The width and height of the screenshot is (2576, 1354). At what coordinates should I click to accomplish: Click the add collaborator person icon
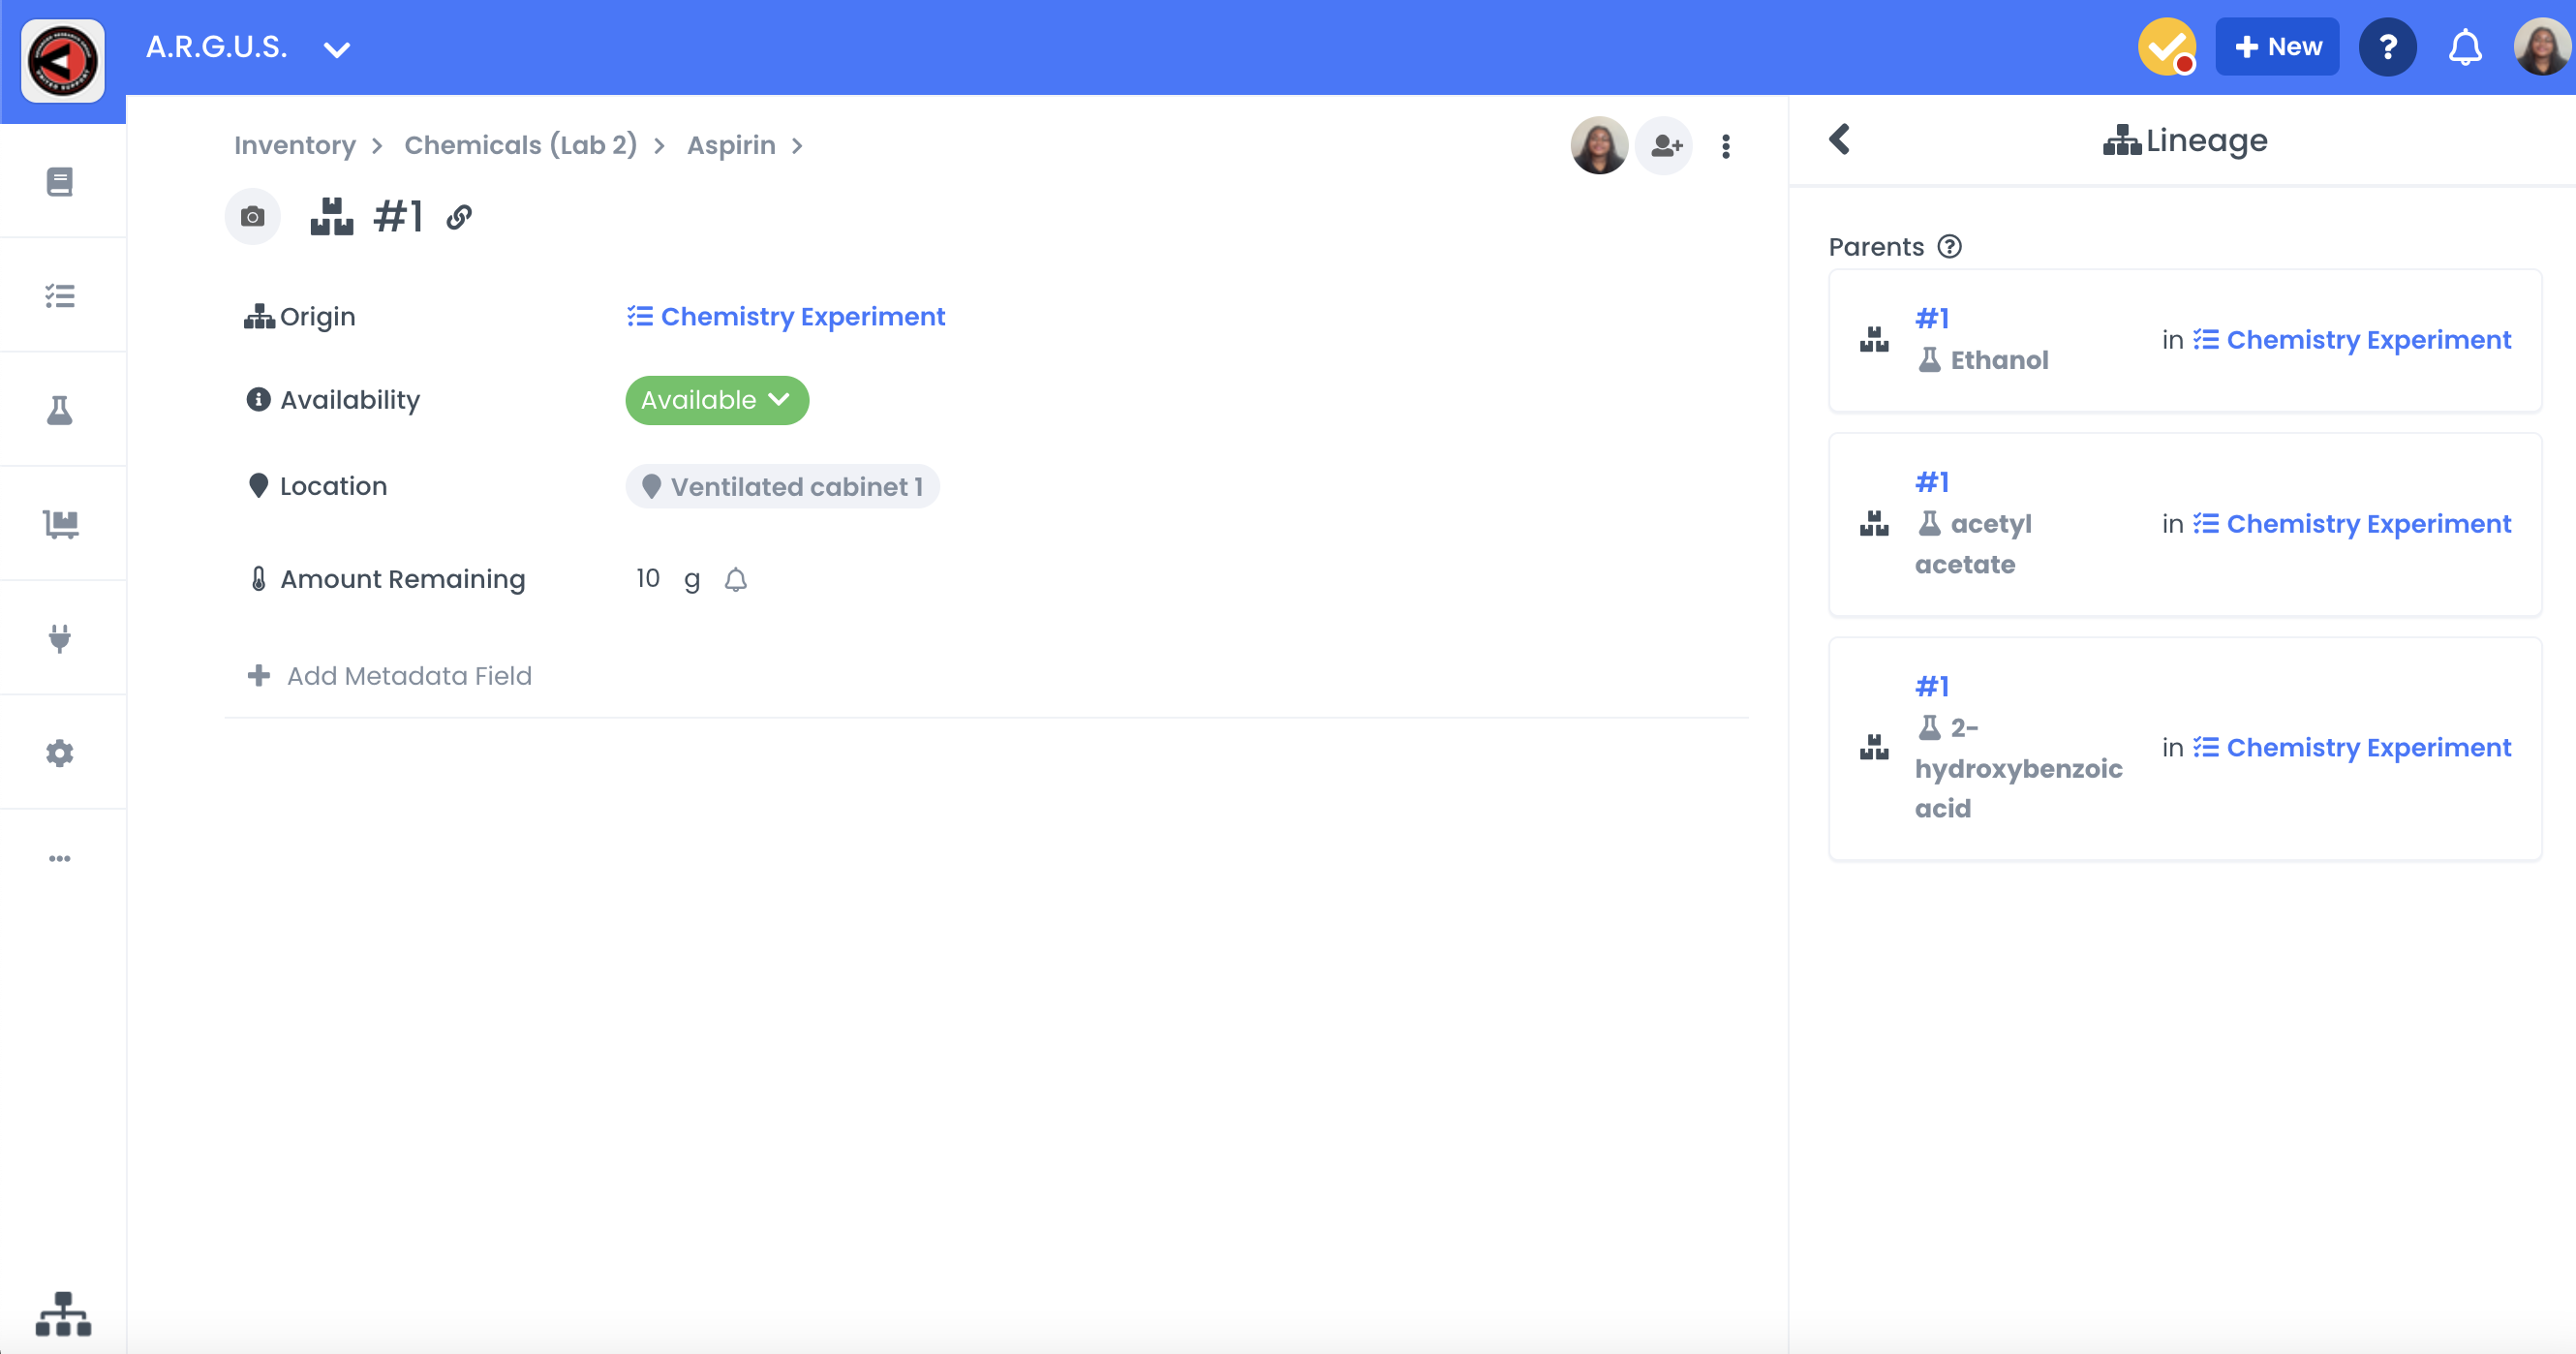(x=1665, y=146)
